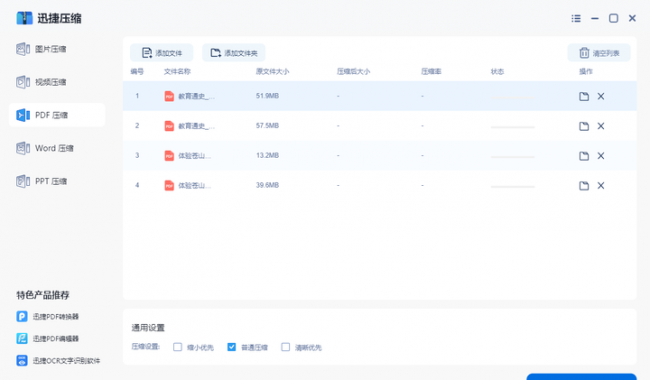The image size is (650, 380).
Task: Select the PDF 压缩 sidebar tab
Action: [57, 115]
